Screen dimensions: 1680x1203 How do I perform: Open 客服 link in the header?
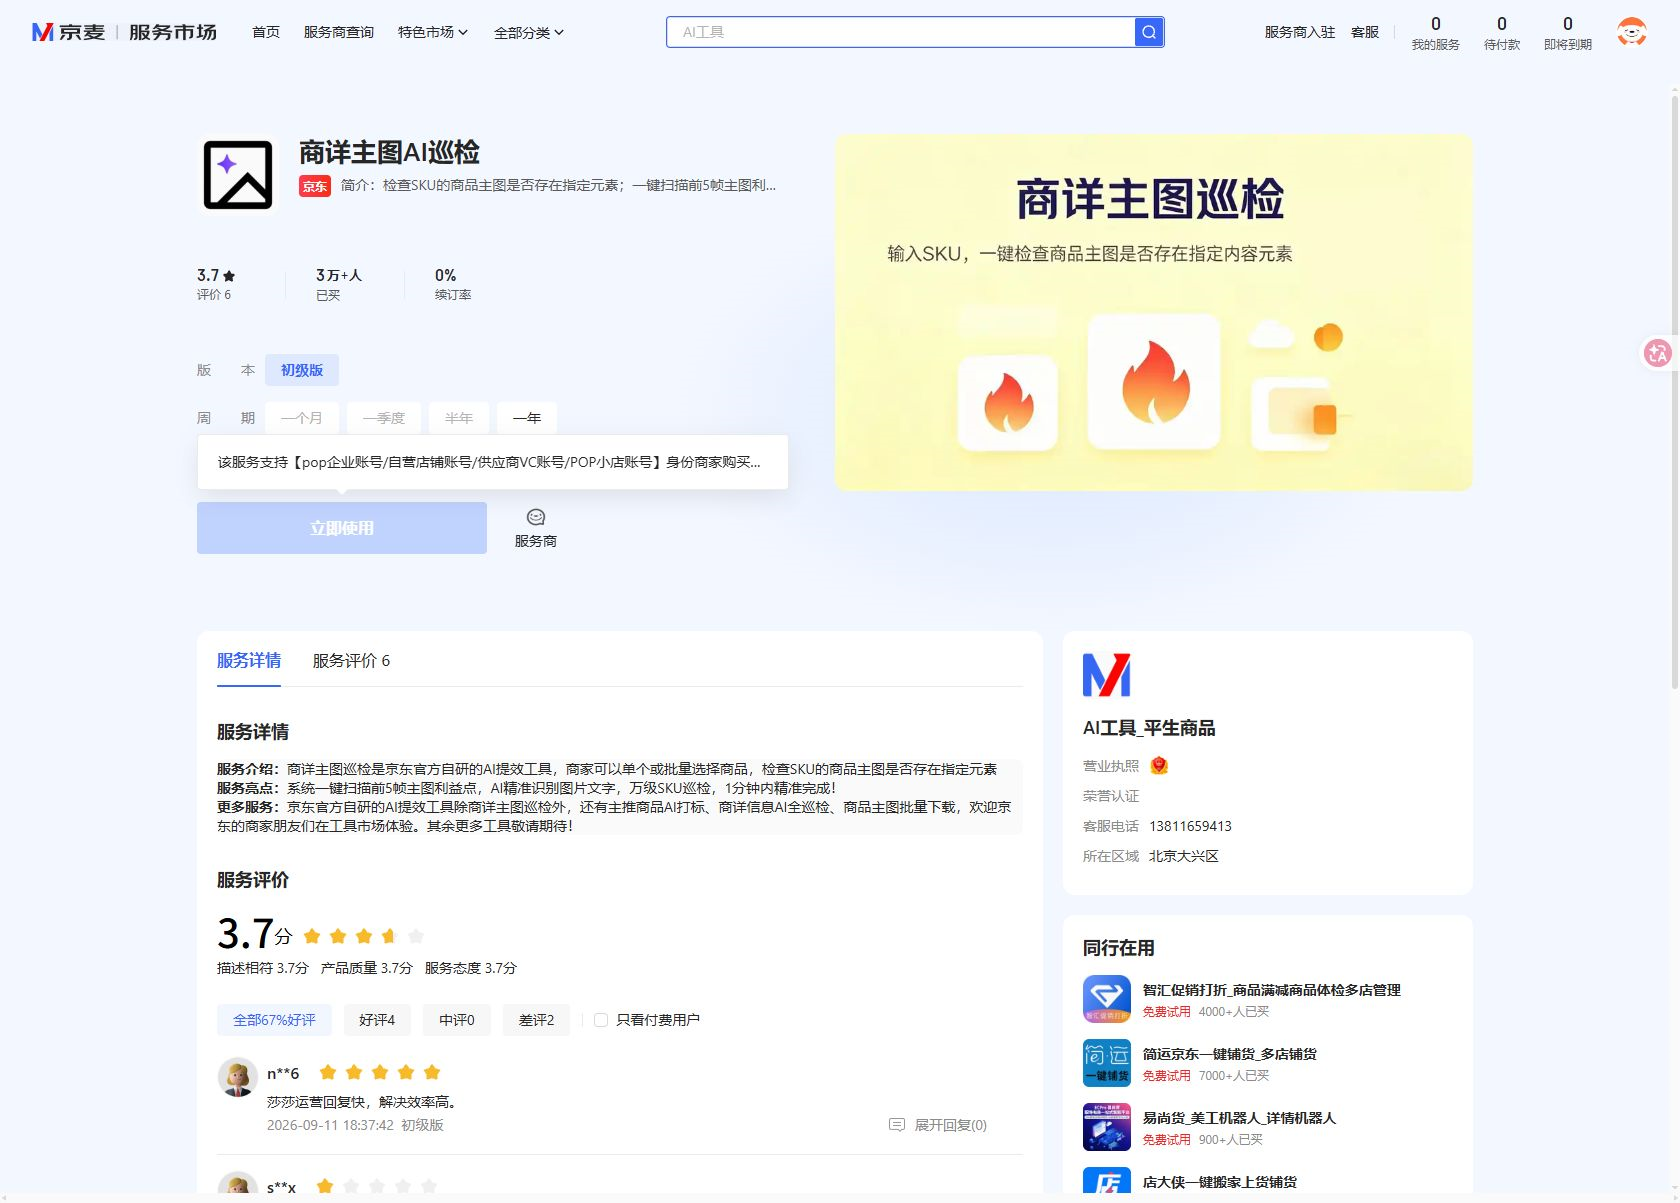[1365, 32]
